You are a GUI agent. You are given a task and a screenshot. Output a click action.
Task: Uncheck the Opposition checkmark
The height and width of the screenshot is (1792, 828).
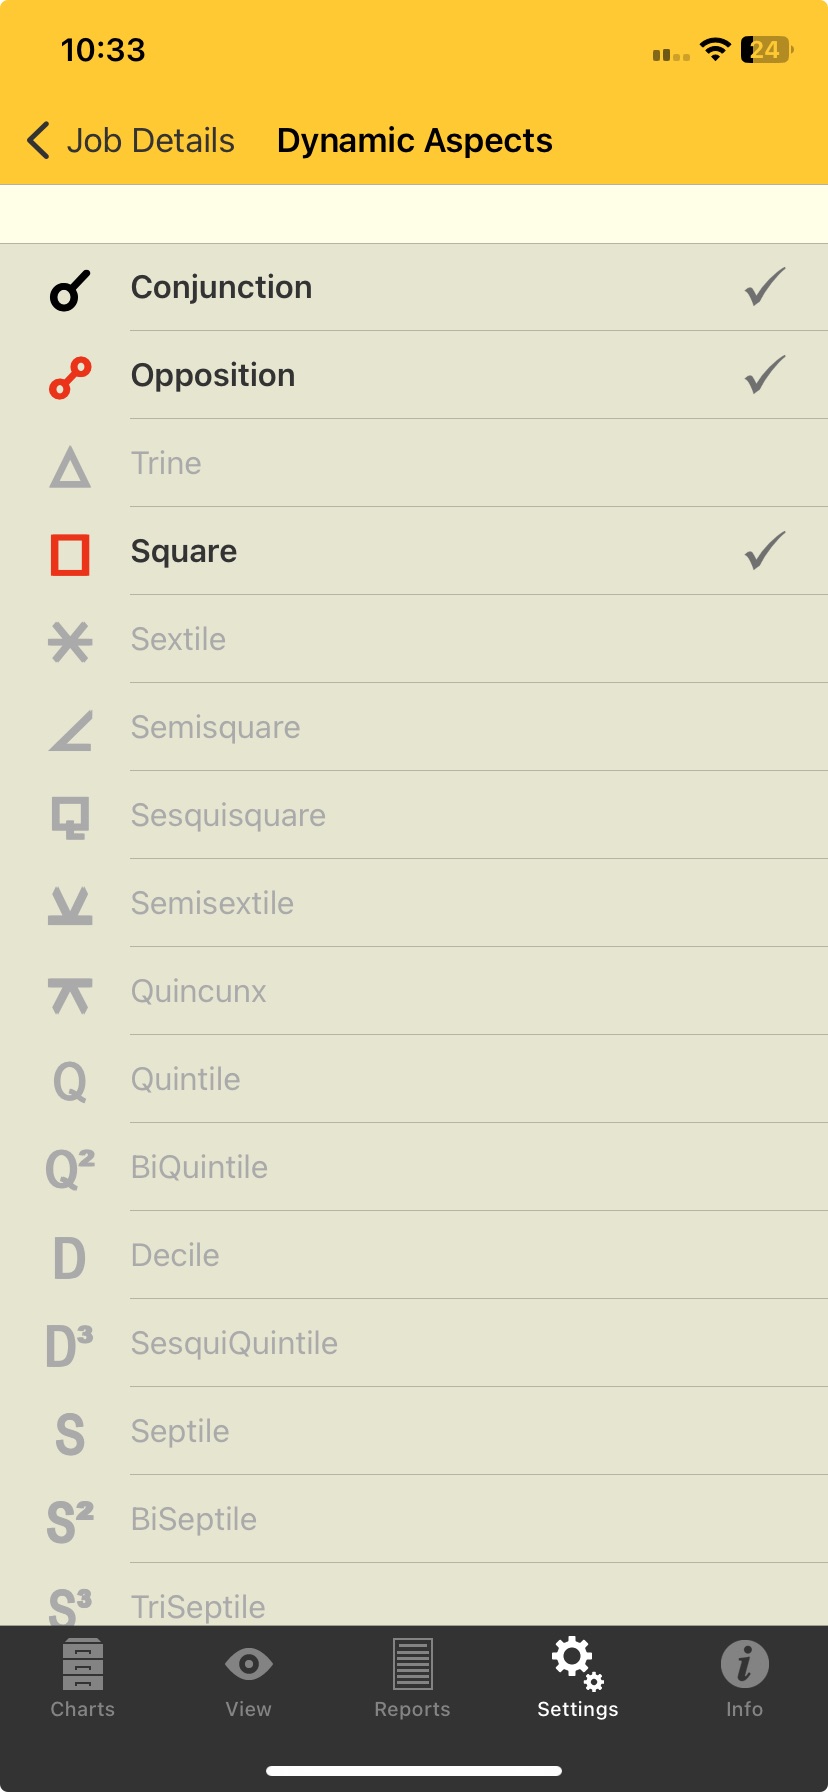(765, 375)
